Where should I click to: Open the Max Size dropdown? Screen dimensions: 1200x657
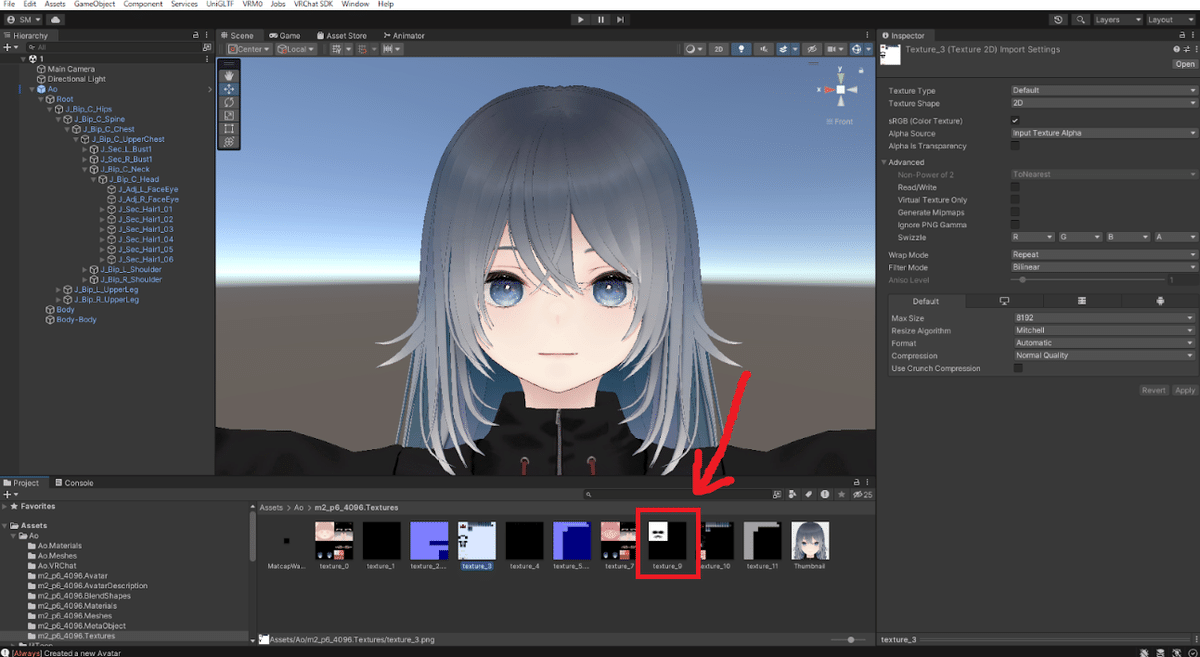tap(1105, 318)
